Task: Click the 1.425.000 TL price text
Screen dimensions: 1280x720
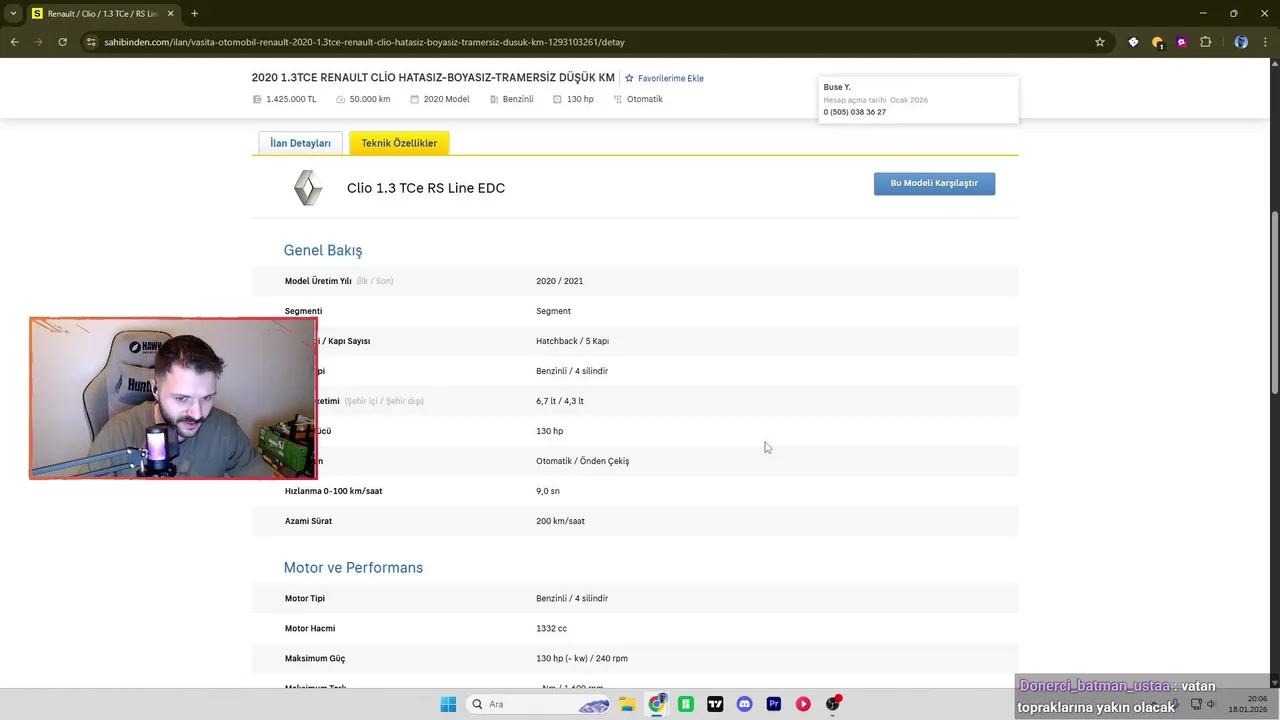Action: (x=291, y=99)
